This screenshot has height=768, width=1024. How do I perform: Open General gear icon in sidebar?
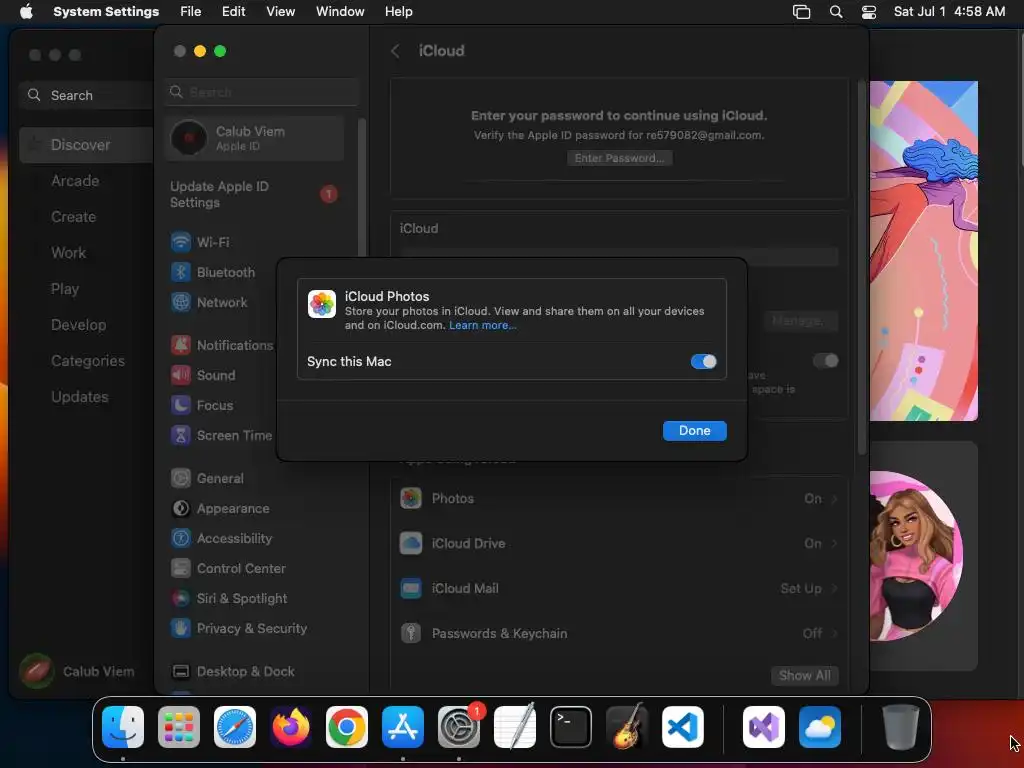tap(181, 479)
